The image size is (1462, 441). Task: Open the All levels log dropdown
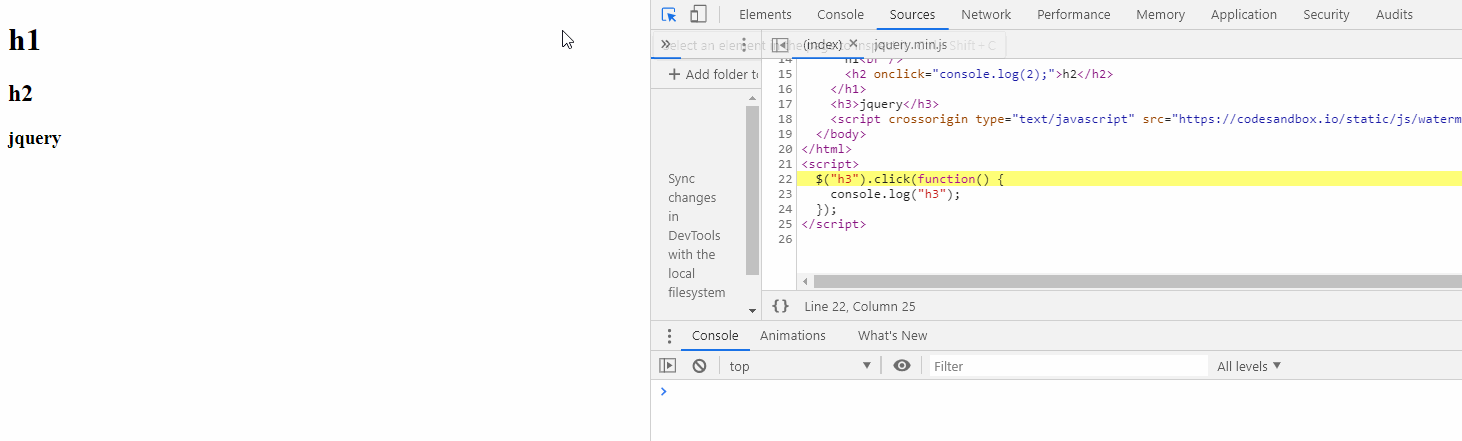(1249, 366)
